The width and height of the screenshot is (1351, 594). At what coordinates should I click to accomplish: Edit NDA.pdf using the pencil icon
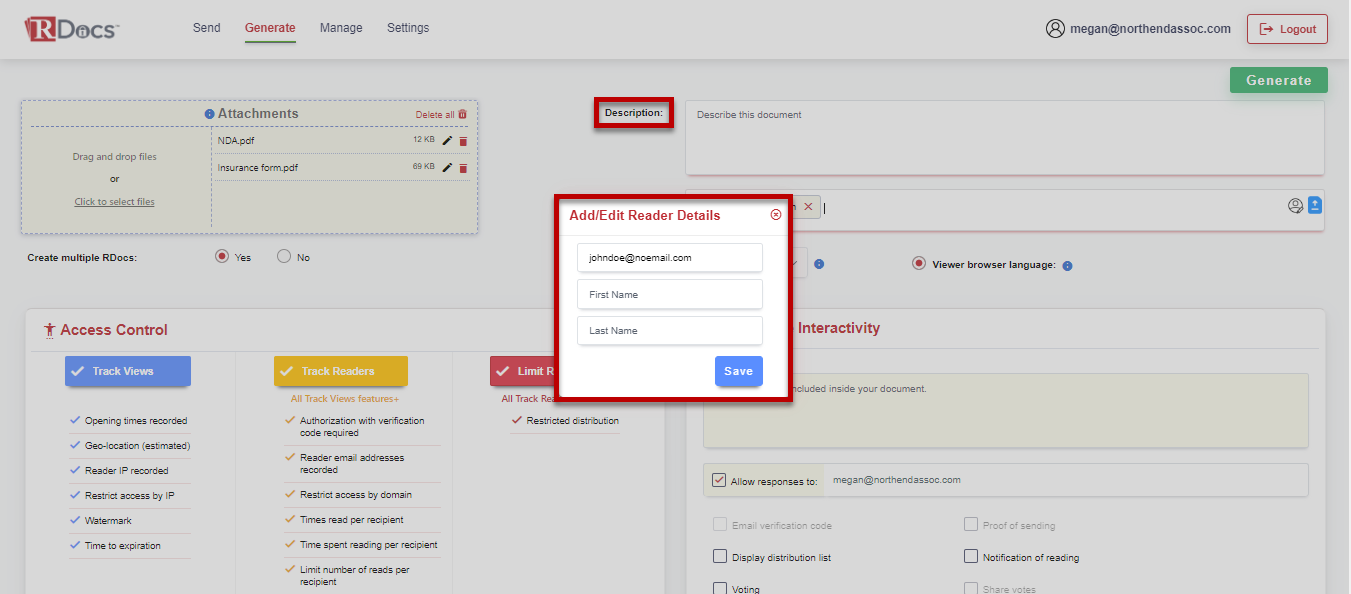445,140
